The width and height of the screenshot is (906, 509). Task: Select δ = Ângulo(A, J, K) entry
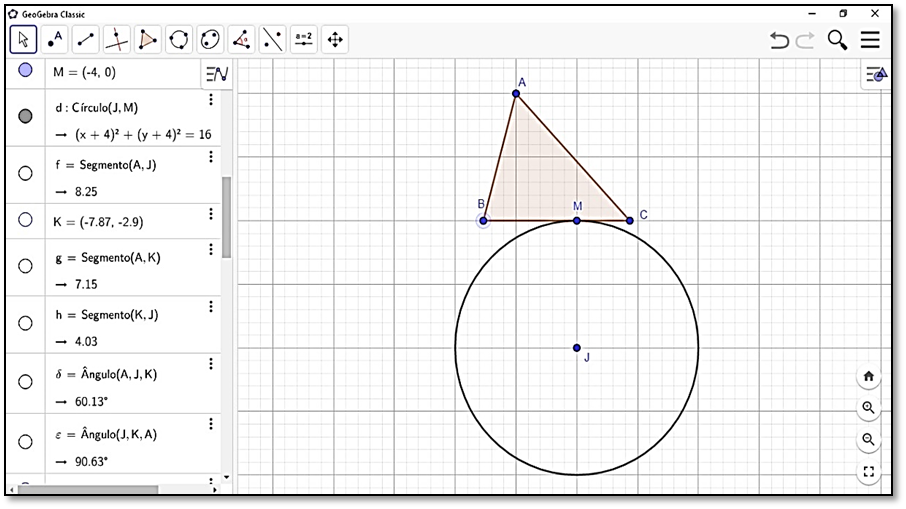[106, 374]
